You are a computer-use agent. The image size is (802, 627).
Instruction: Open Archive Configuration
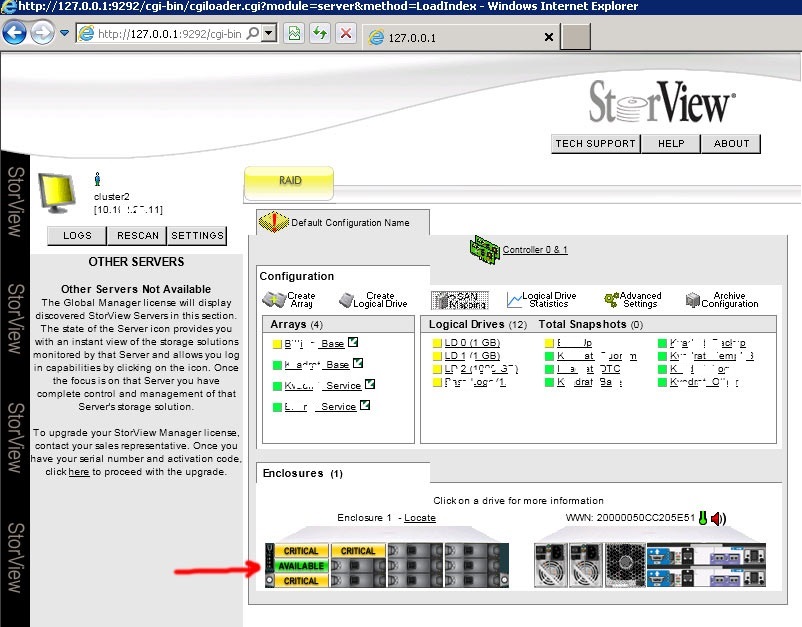click(x=692, y=300)
